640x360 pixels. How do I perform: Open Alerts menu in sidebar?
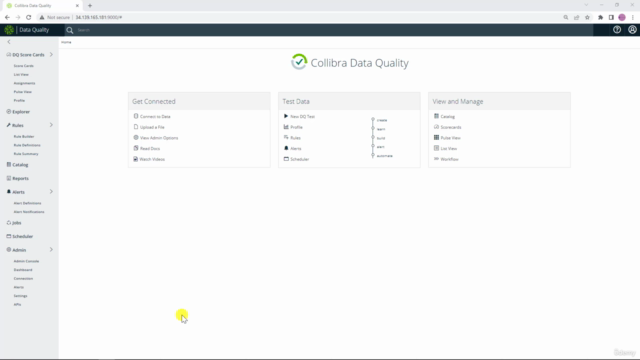point(16,192)
